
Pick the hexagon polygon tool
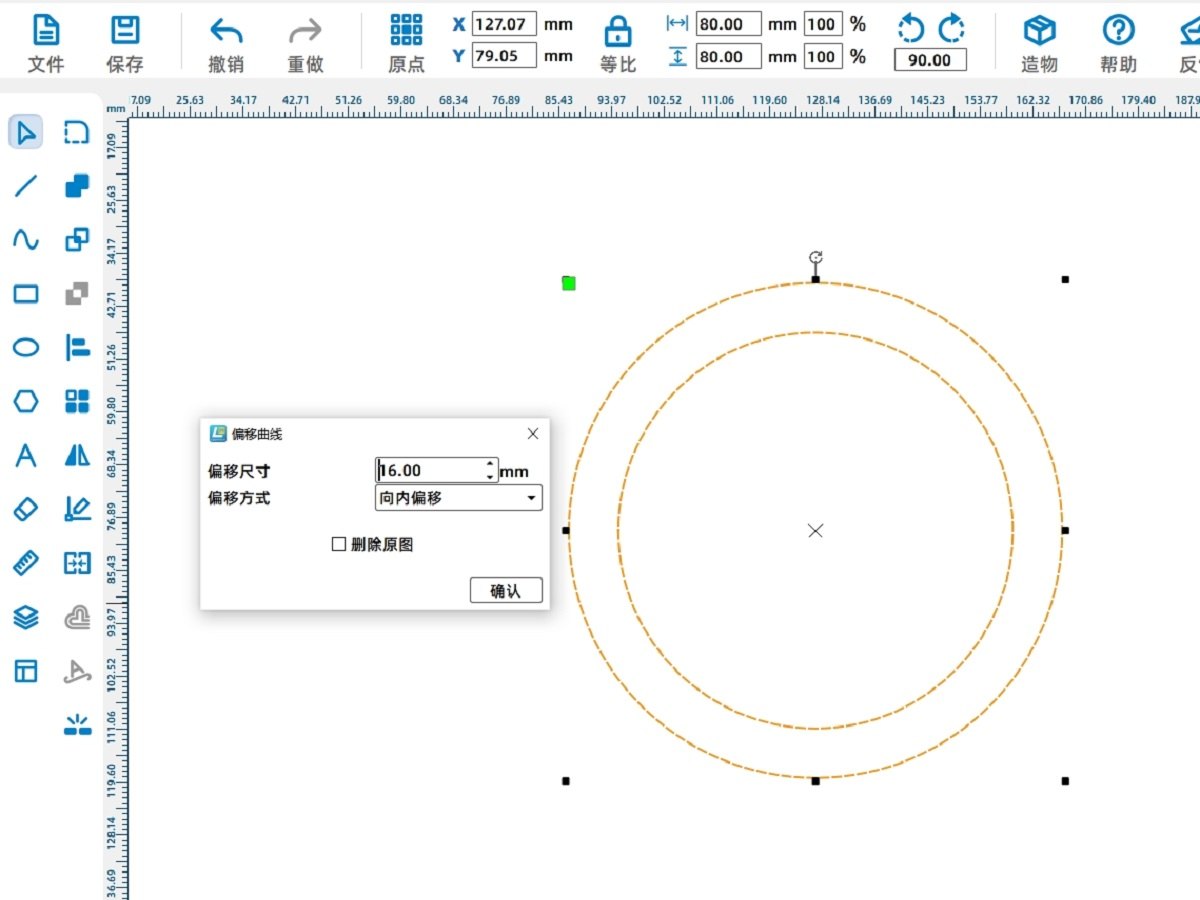coord(26,402)
